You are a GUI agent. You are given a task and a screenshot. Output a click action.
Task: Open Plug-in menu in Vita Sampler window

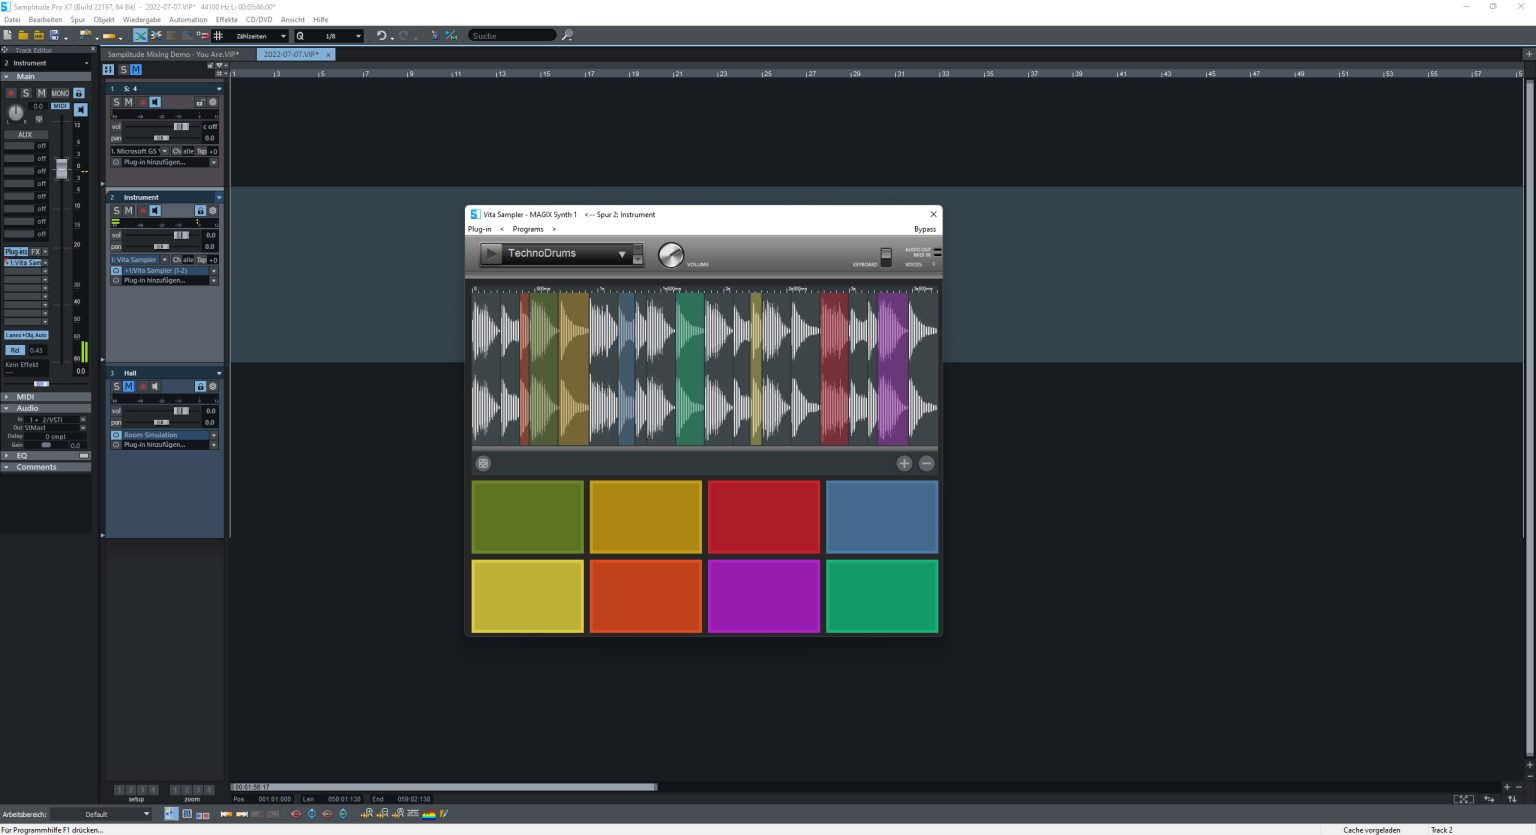pyautogui.click(x=479, y=229)
